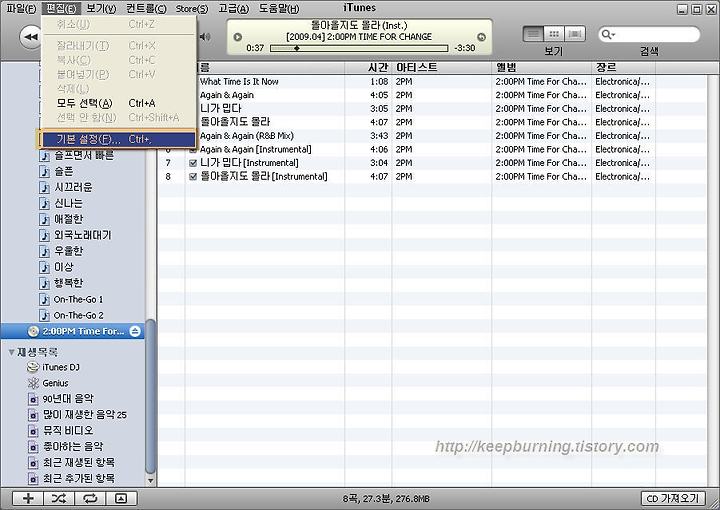720x510 pixels.
Task: Open the 고급(A) menu
Action: coord(233,8)
